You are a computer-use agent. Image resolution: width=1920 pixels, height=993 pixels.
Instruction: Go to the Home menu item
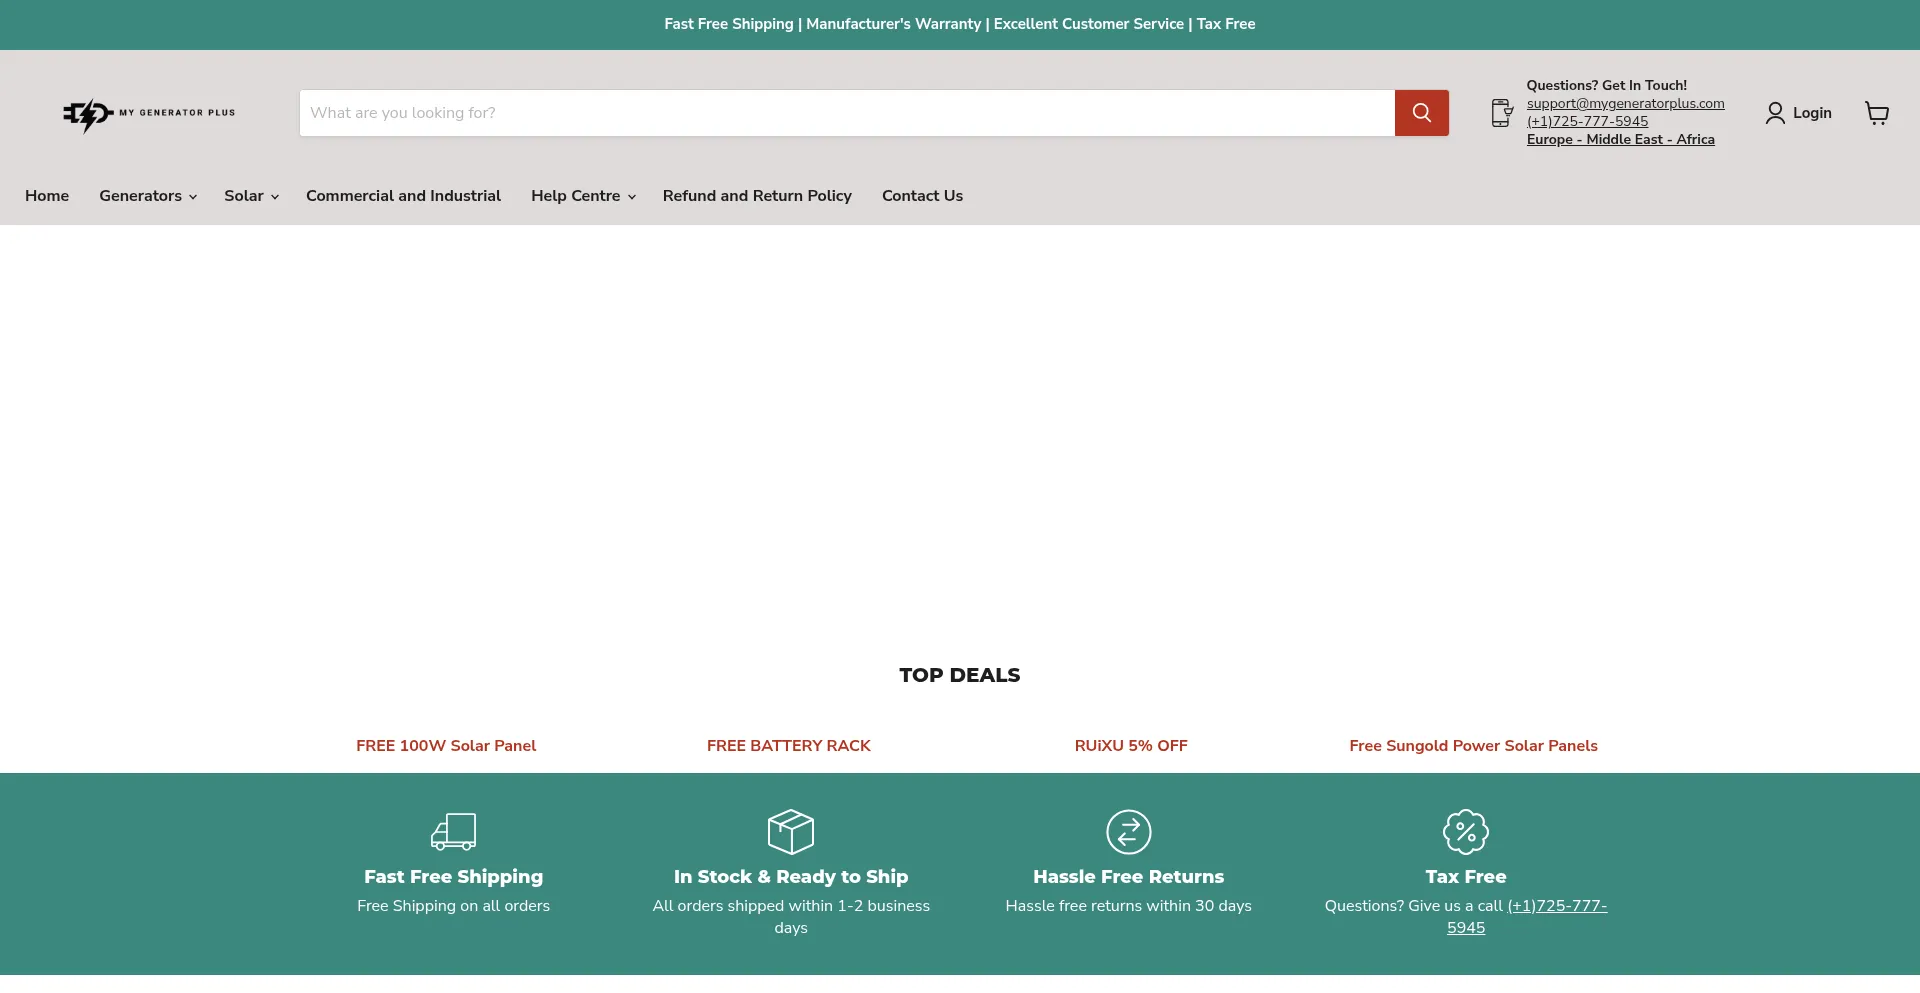tap(47, 196)
